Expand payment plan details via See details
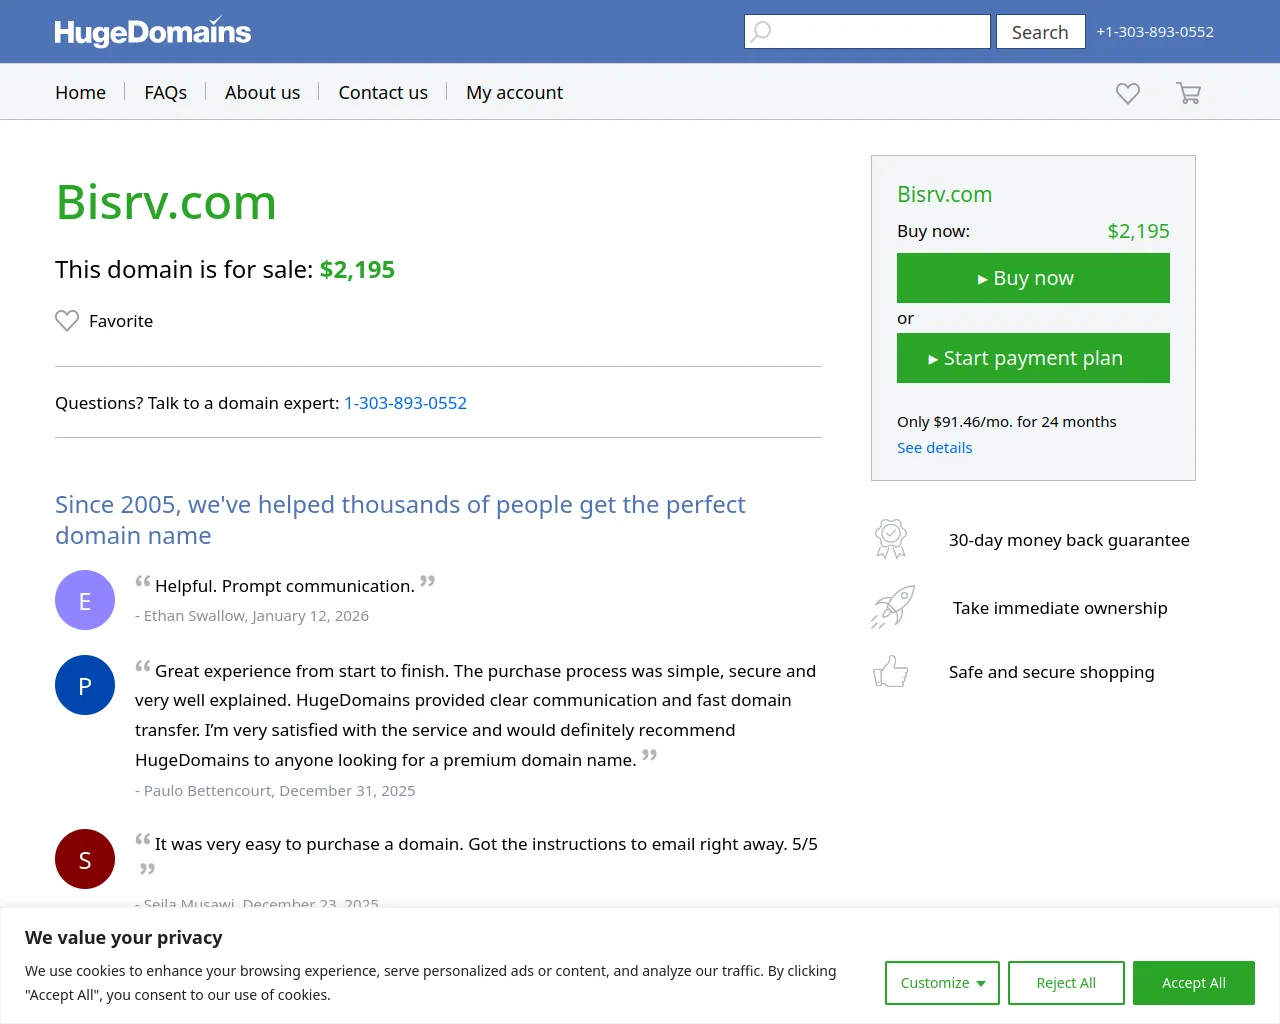Viewport: 1280px width, 1024px height. pyautogui.click(x=934, y=447)
